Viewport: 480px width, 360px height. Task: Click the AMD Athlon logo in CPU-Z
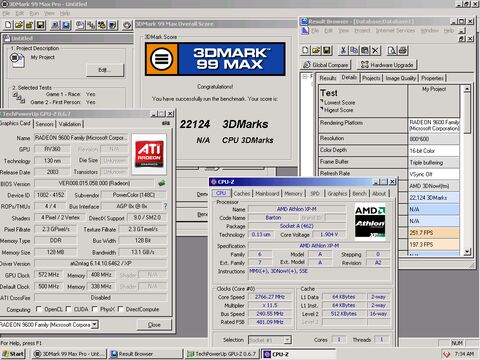pyautogui.click(x=370, y=221)
